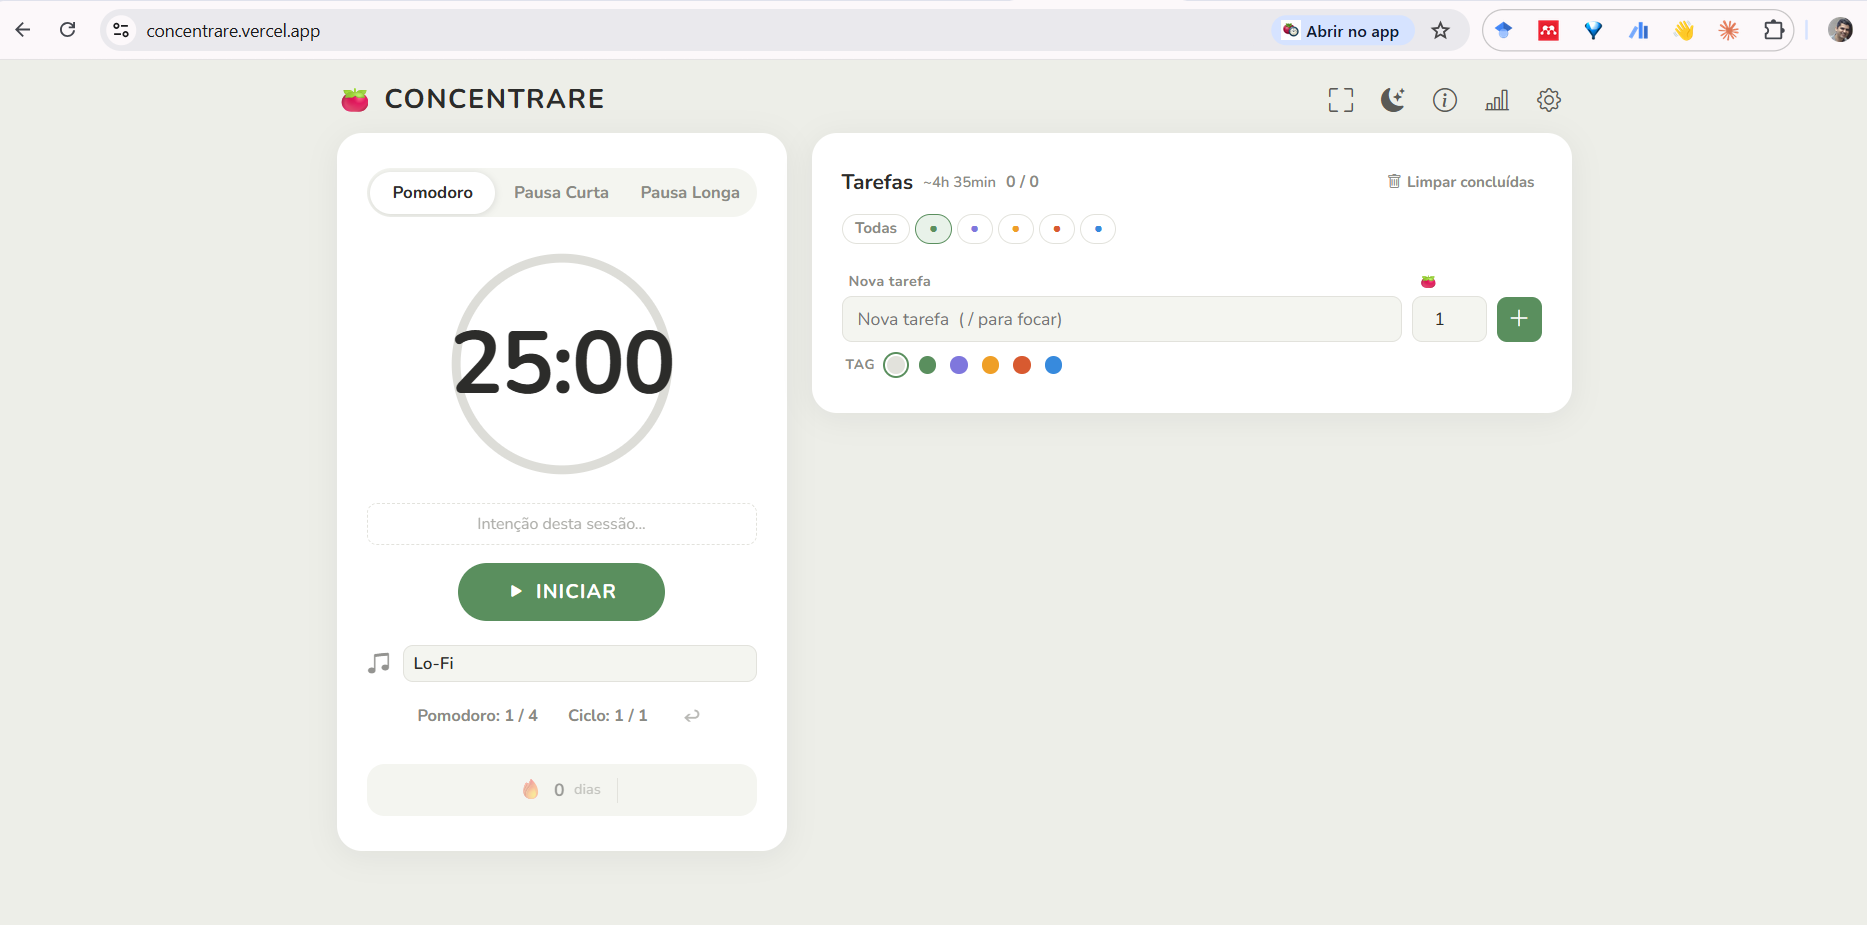This screenshot has height=925, width=1867.
Task: Select the no-color TAG swatch
Action: (896, 365)
